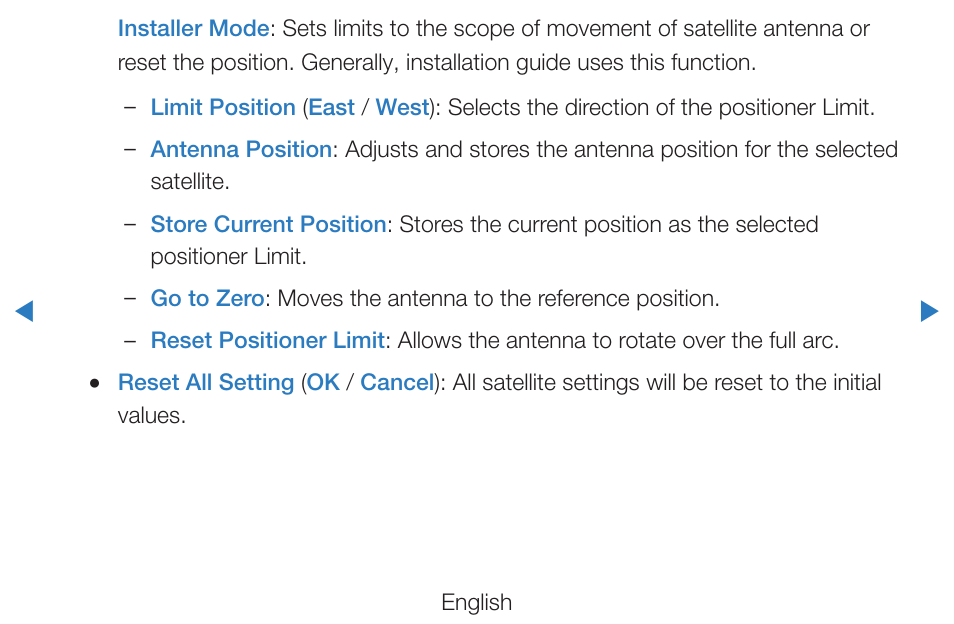Click the East option text
The height and width of the screenshot is (624, 954).
(331, 108)
